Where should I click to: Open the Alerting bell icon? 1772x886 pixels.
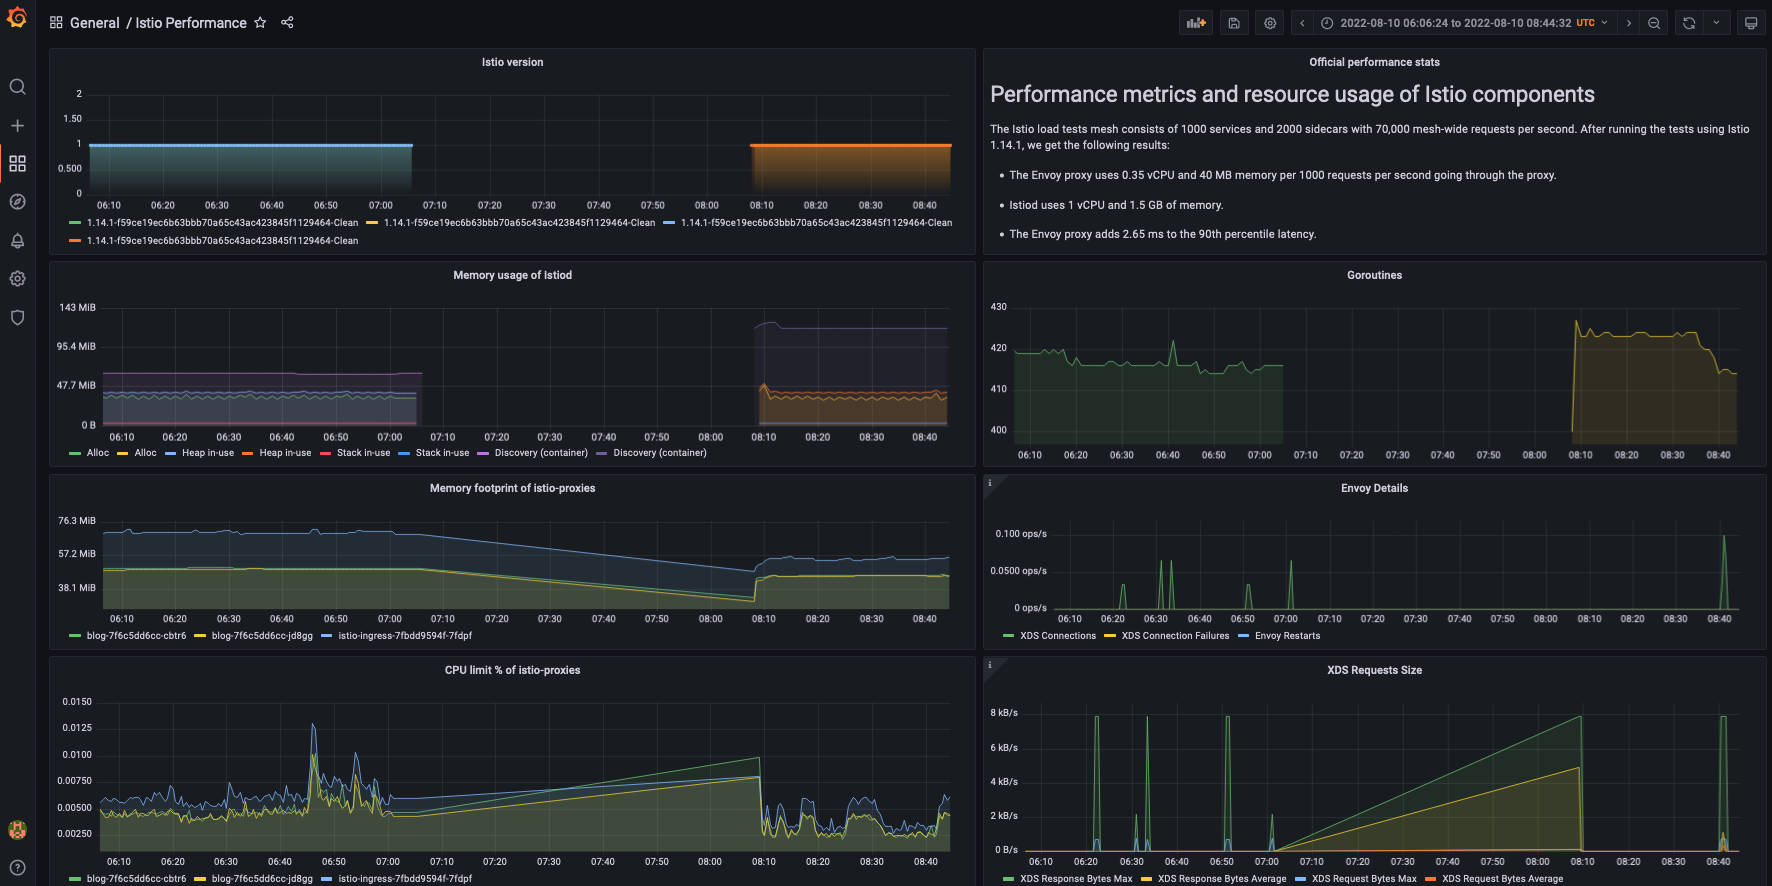pos(17,240)
